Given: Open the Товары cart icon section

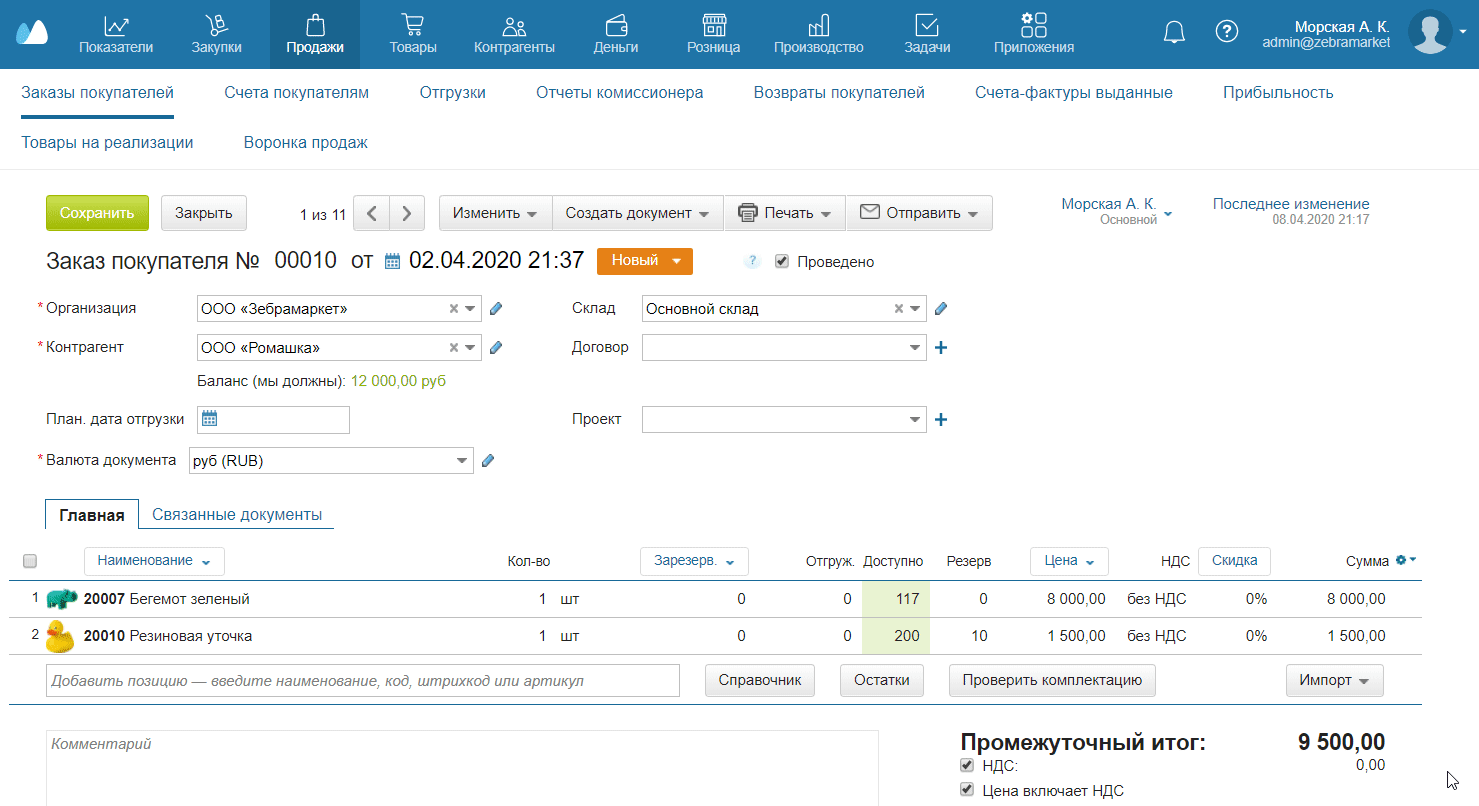Looking at the screenshot, I should click(x=412, y=33).
